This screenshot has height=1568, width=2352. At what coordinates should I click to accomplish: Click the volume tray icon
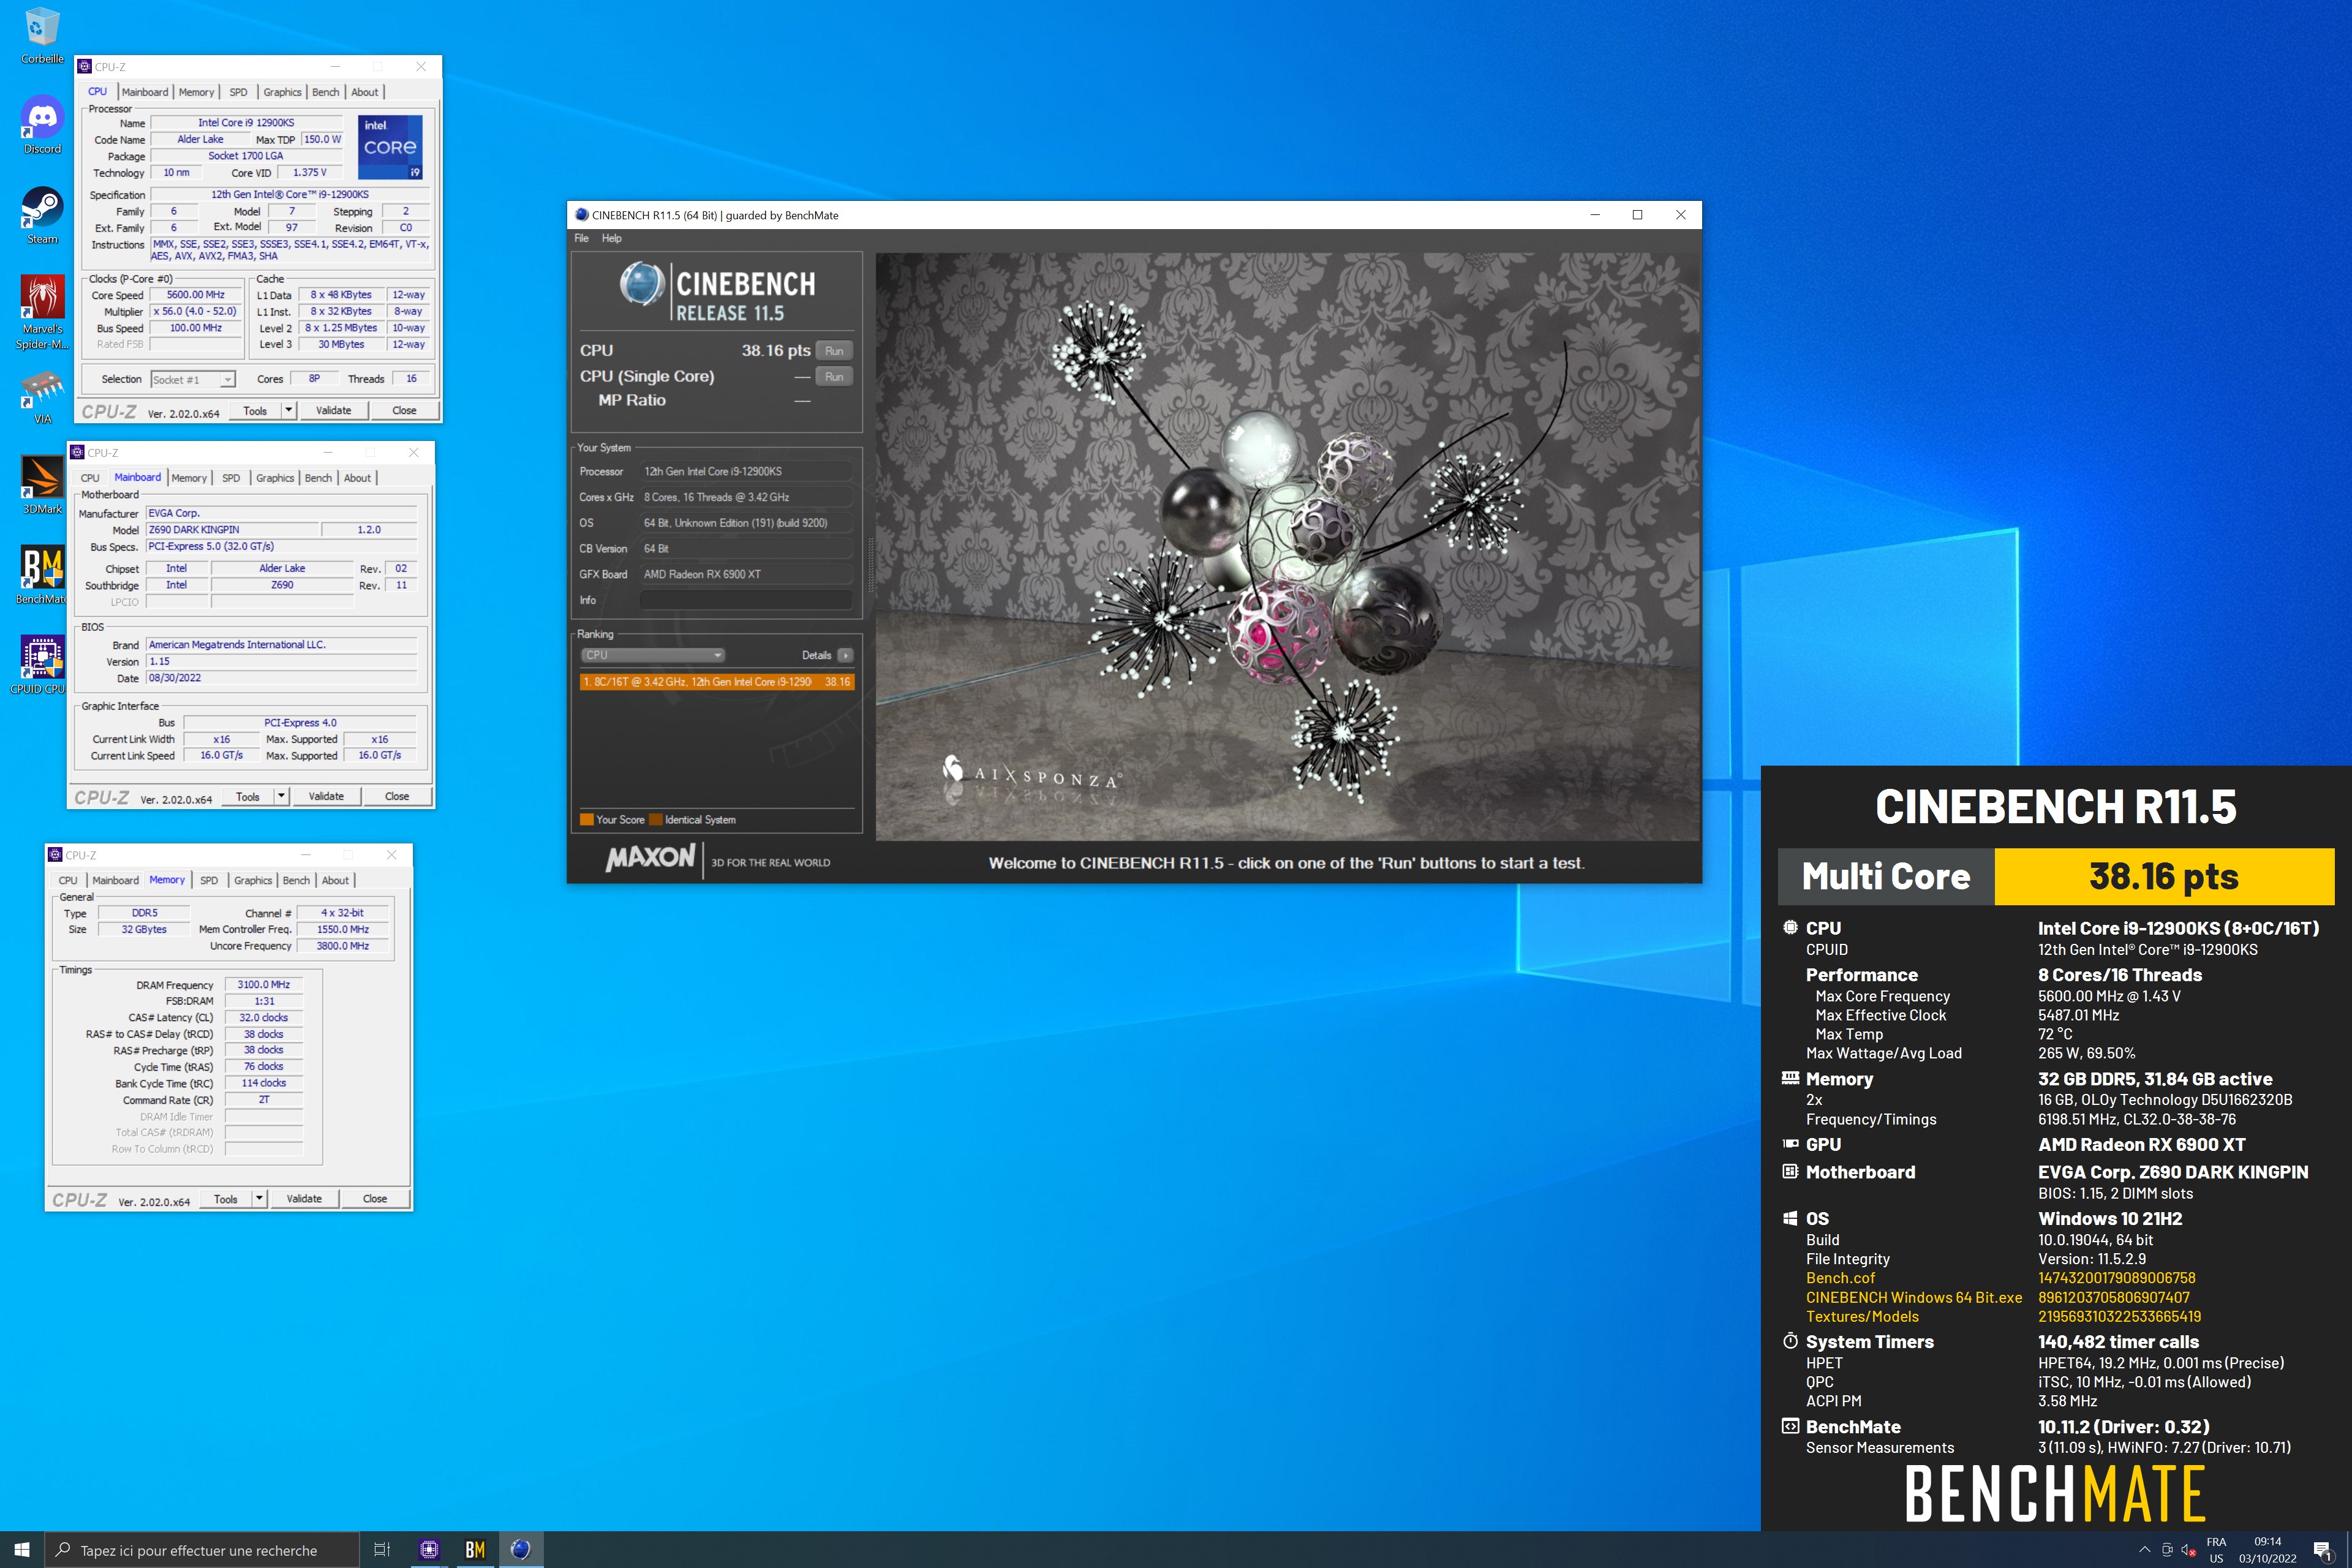2189,1550
